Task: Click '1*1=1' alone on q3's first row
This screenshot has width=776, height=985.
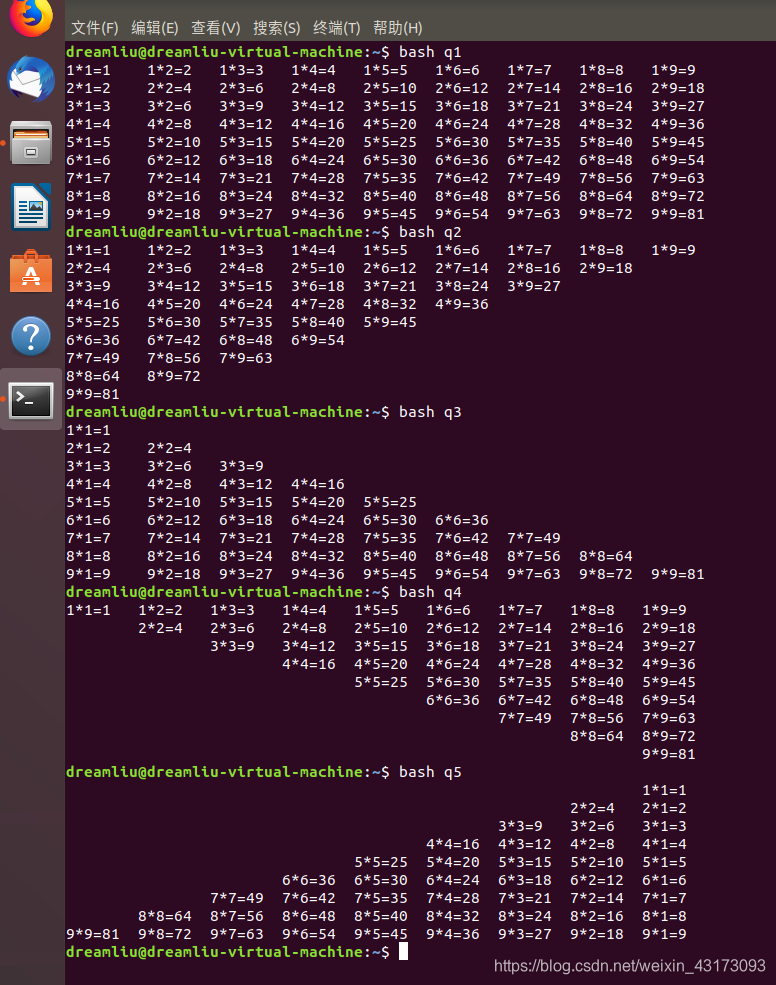Action: [88, 430]
